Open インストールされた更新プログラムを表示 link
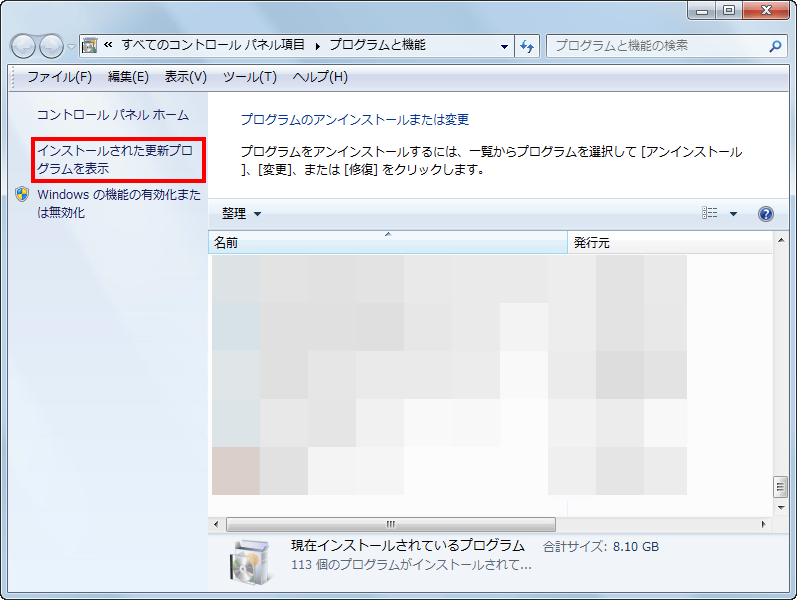 click(x=115, y=159)
